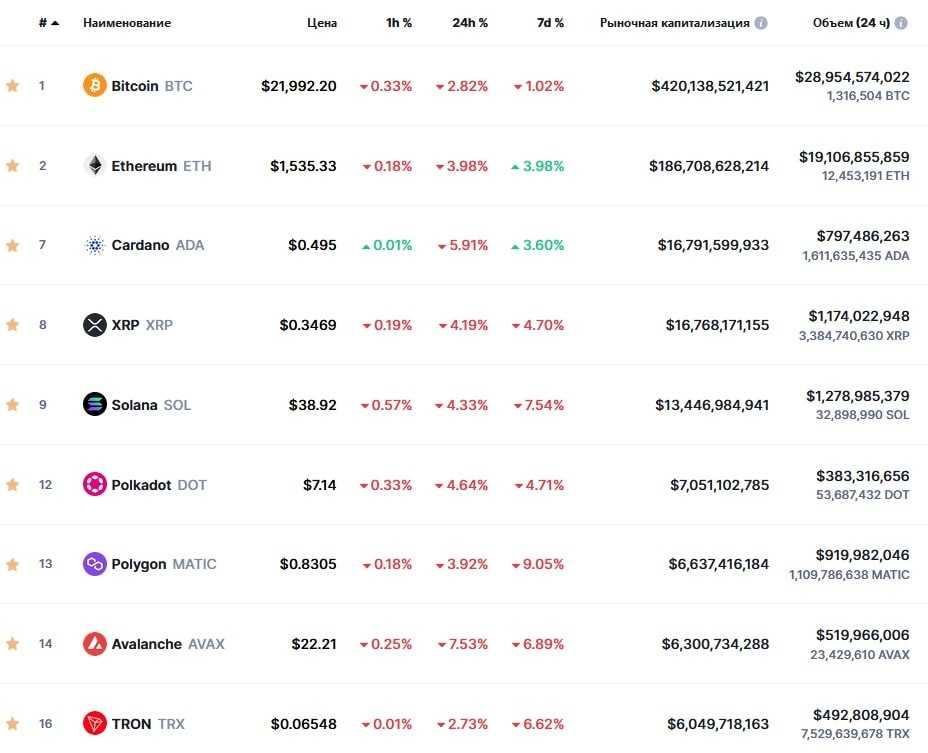Viewport: 928px width, 753px height.
Task: Click the XRP logo icon
Action: coord(95,325)
